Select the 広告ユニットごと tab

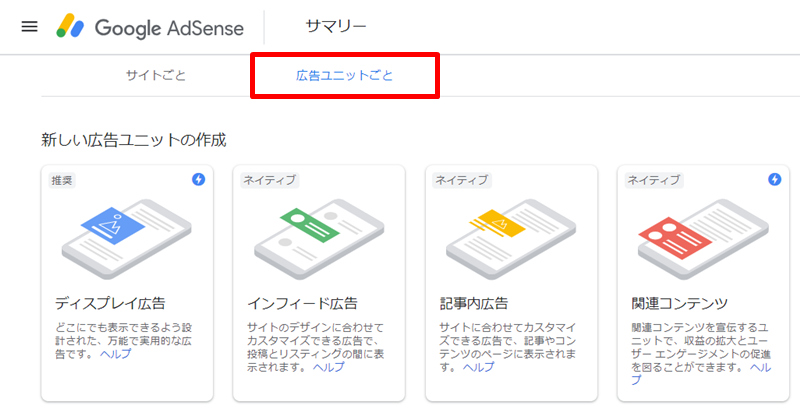point(345,76)
